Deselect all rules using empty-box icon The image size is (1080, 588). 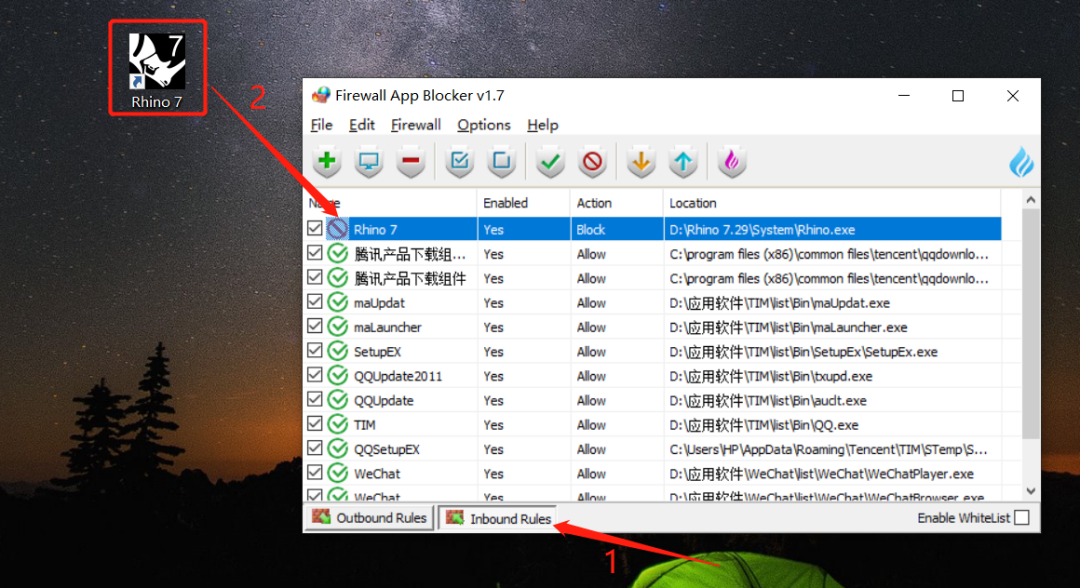pos(500,161)
